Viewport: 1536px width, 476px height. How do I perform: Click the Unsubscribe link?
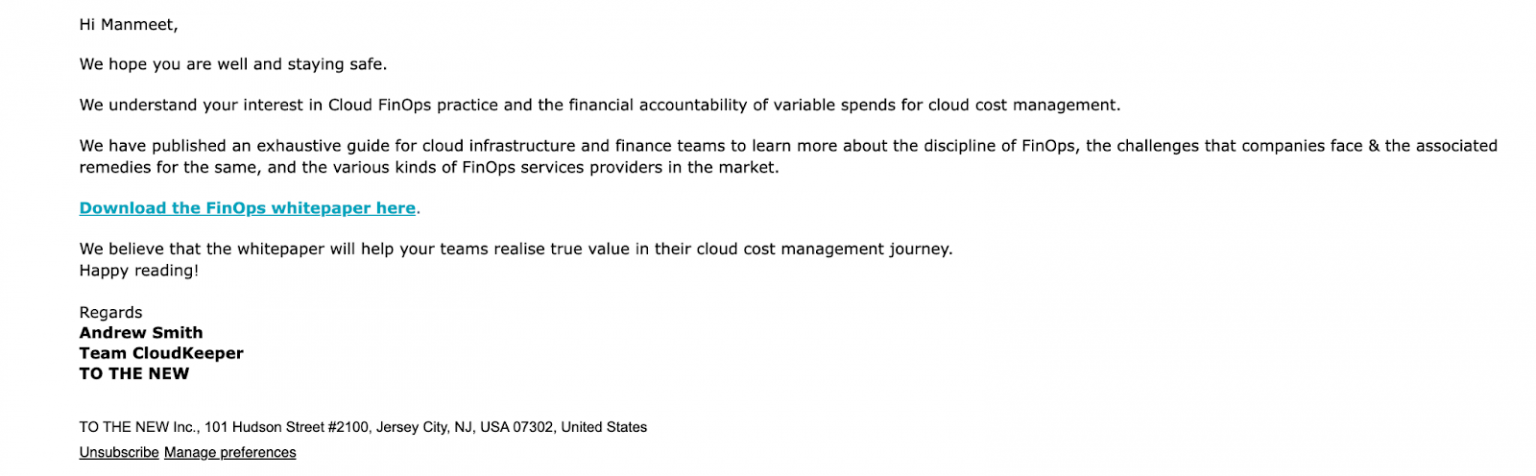pos(119,453)
